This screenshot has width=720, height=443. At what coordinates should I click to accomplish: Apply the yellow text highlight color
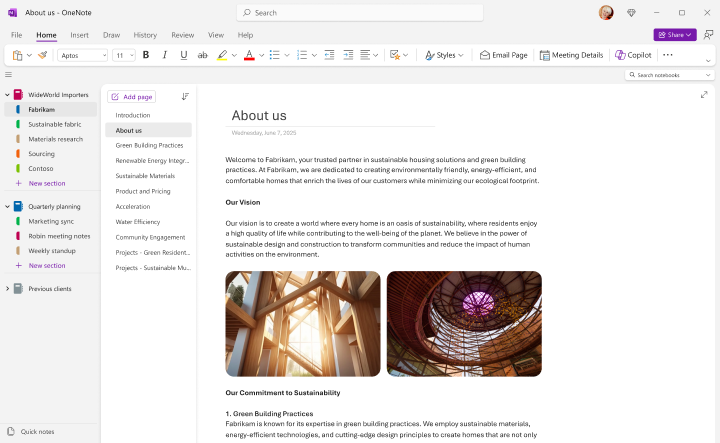pyautogui.click(x=222, y=55)
